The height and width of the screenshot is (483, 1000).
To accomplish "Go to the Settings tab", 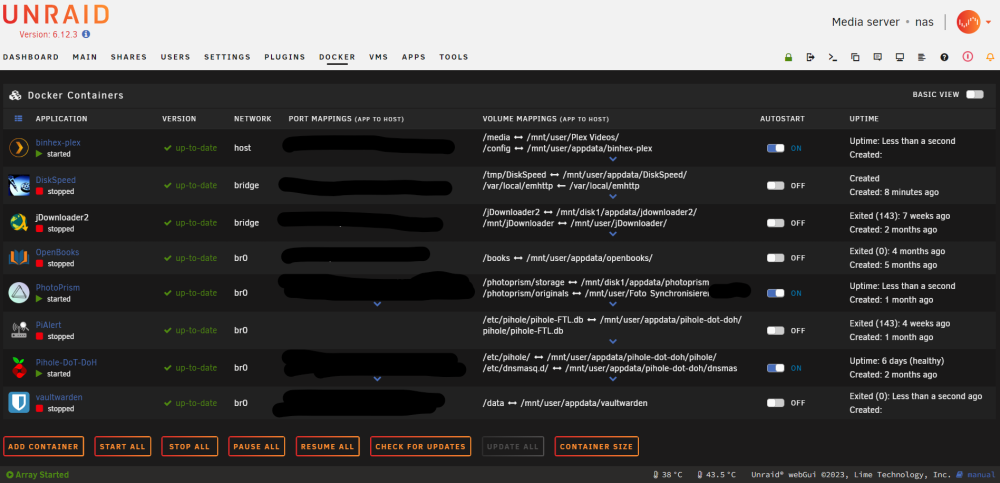I will click(227, 57).
